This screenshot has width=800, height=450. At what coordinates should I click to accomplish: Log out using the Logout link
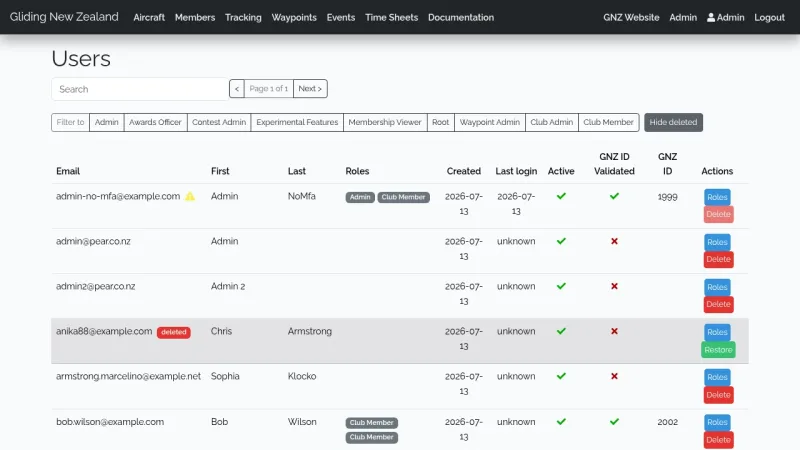coord(769,17)
